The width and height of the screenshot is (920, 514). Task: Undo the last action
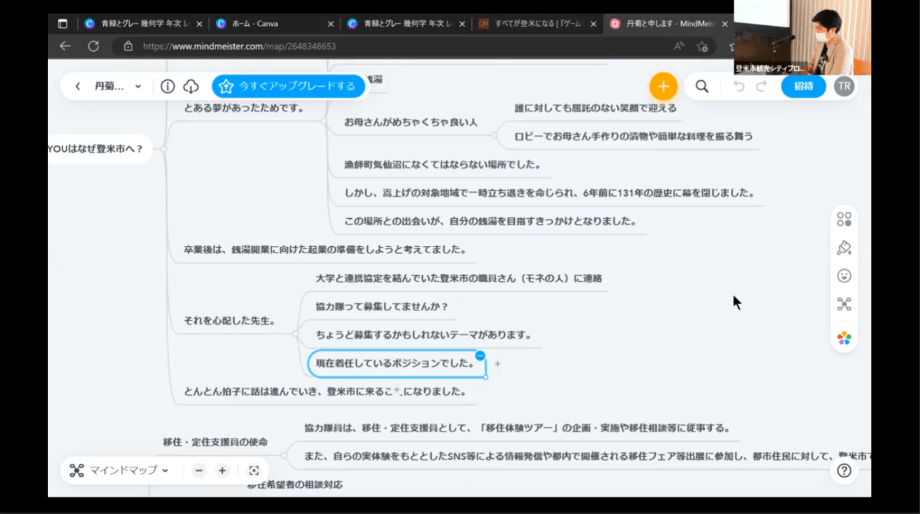tap(739, 86)
